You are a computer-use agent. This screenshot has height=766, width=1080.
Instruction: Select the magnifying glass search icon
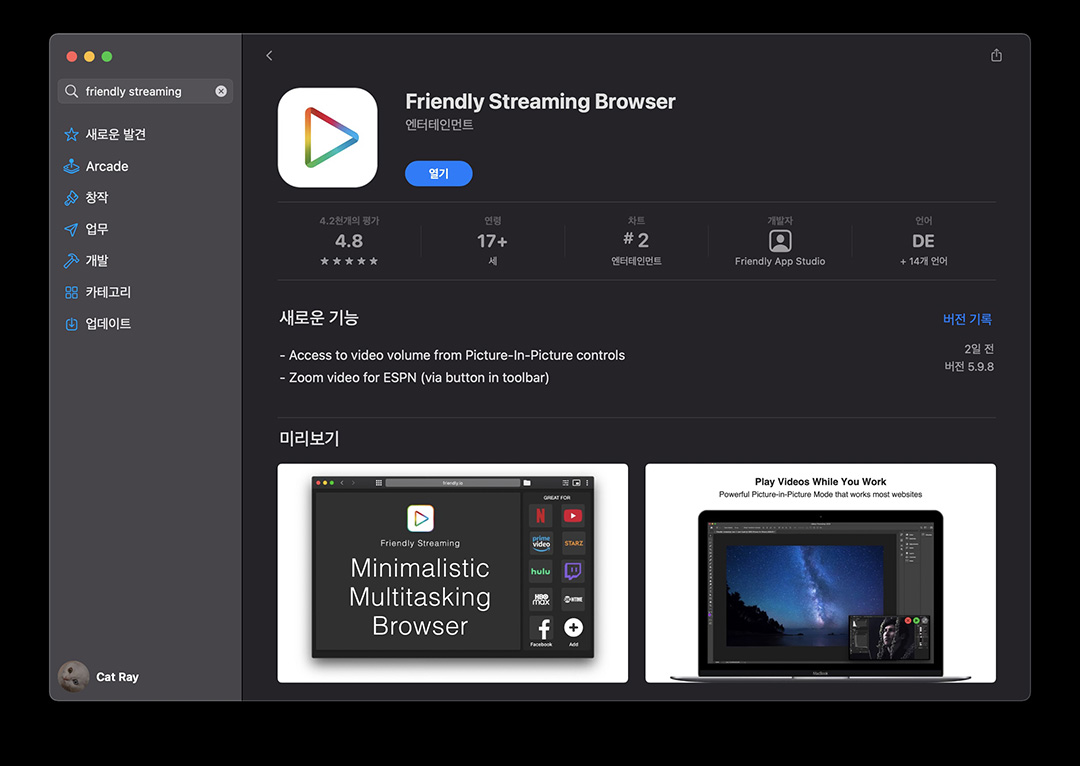pyautogui.click(x=72, y=91)
